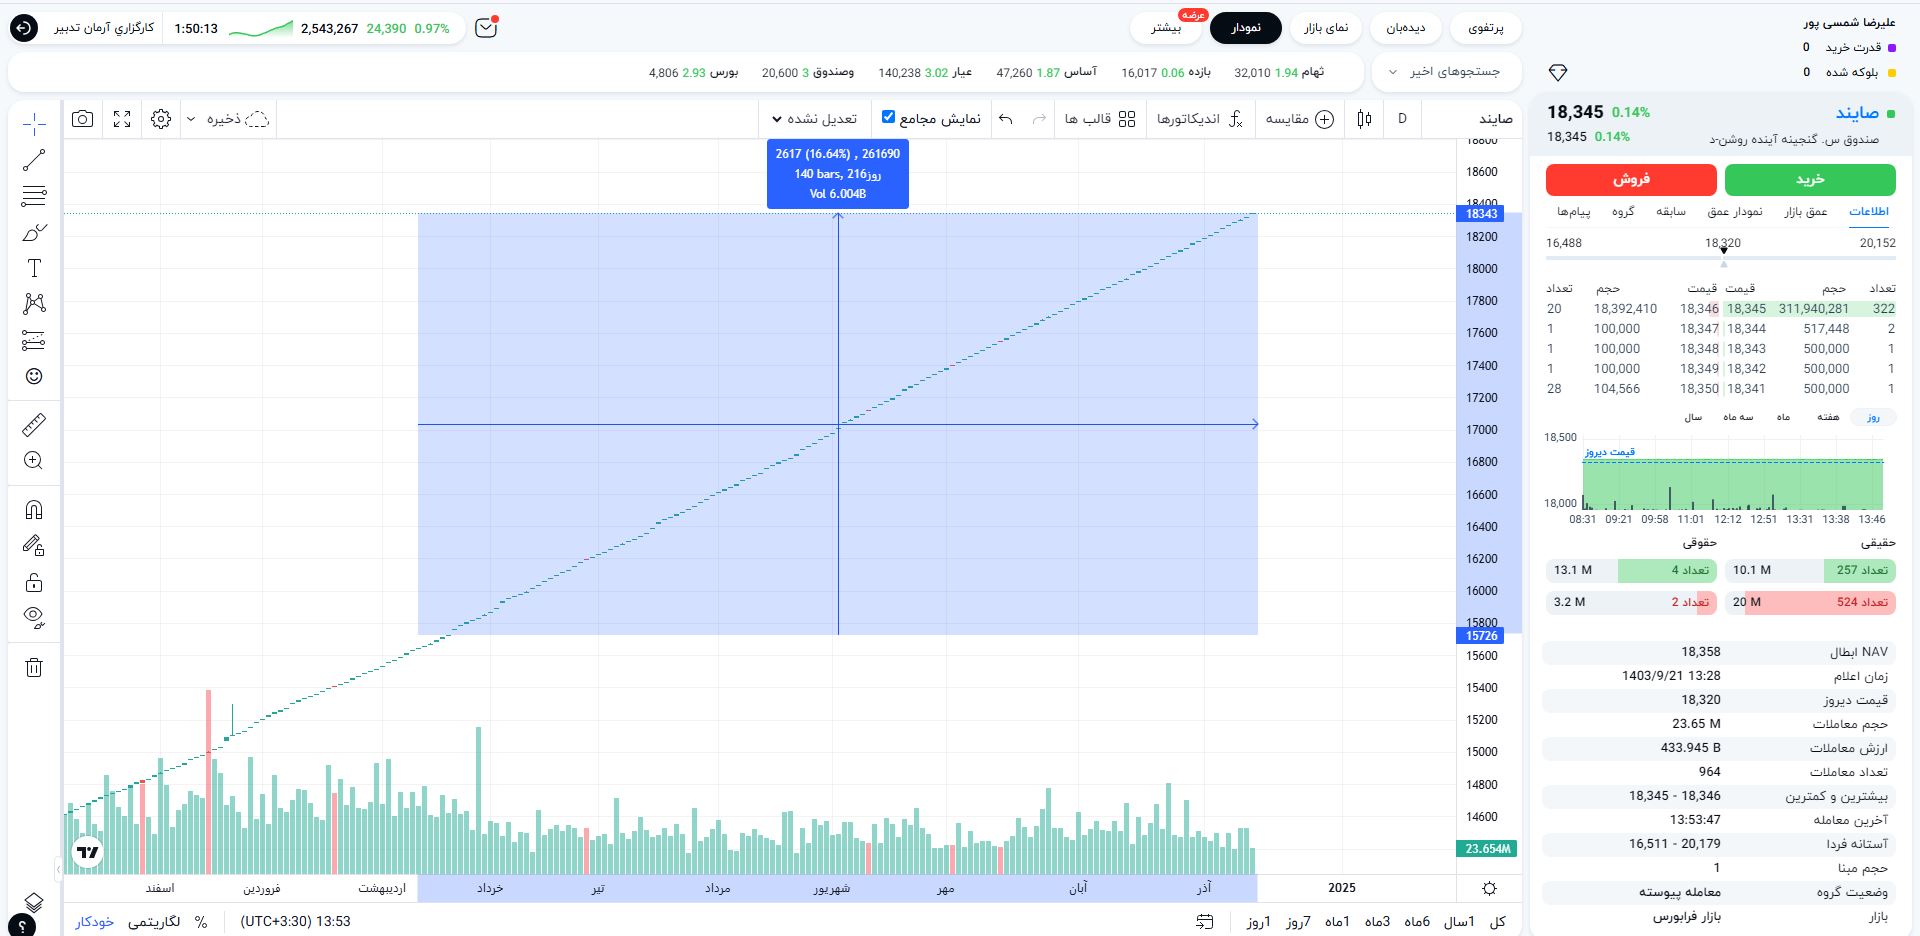Uncheck the نمایش مجامع checkbox
Screen dimensions: 1920x936
(888, 117)
